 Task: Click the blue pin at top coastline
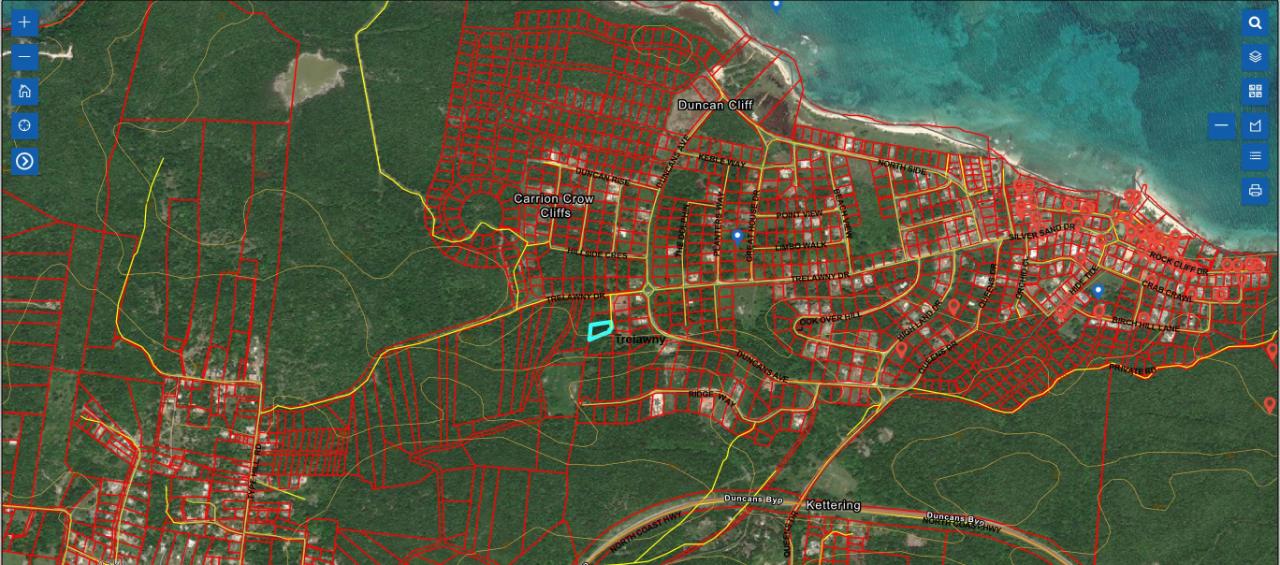[776, 5]
